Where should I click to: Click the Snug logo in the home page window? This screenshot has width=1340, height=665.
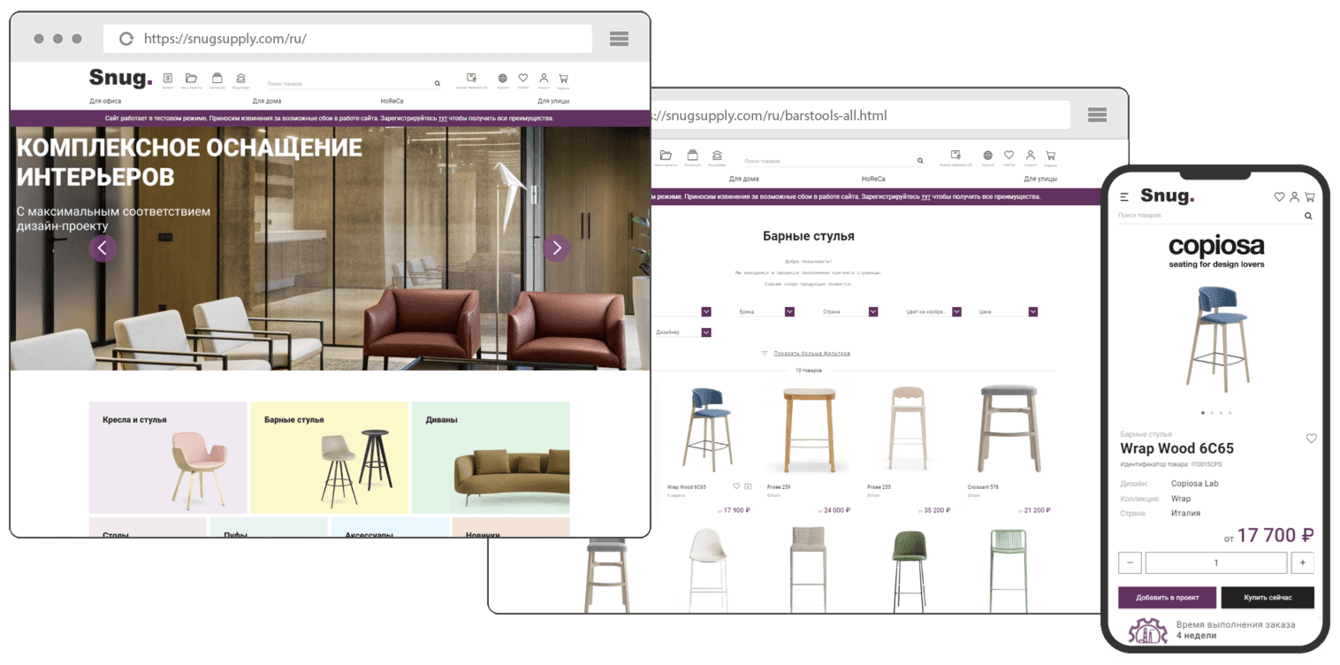pos(120,78)
